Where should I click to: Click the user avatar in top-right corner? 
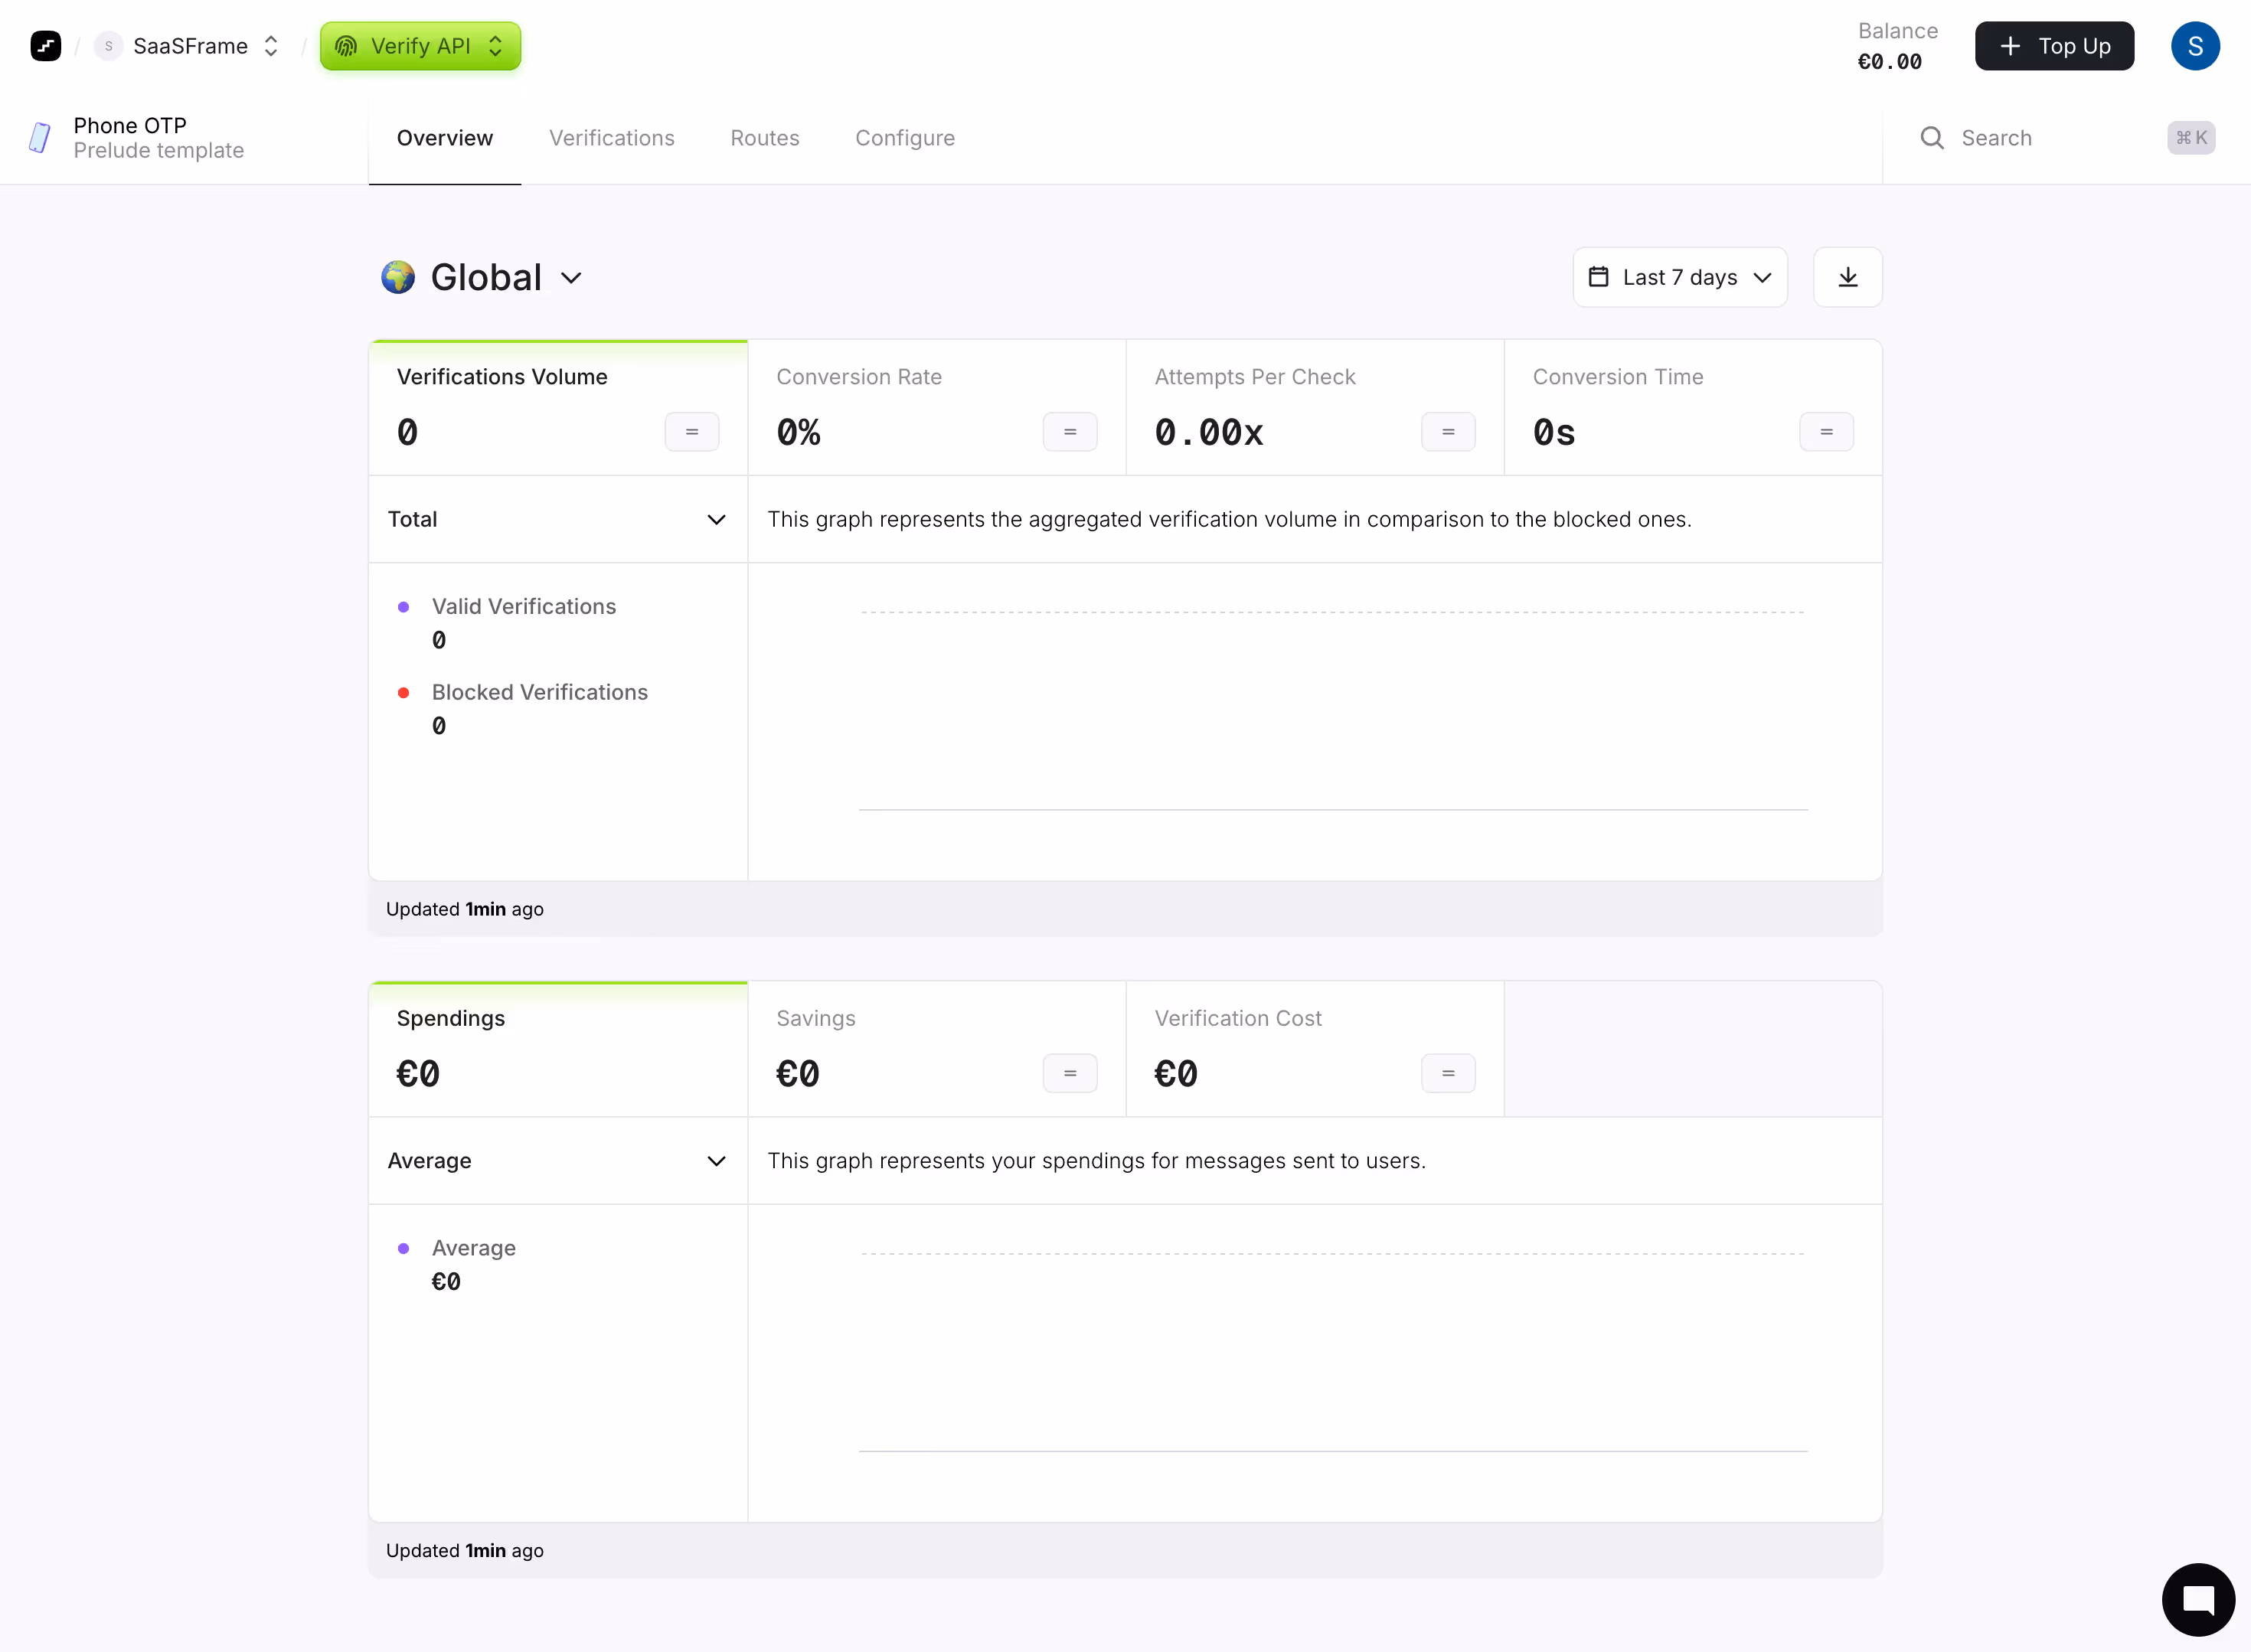[x=2195, y=45]
